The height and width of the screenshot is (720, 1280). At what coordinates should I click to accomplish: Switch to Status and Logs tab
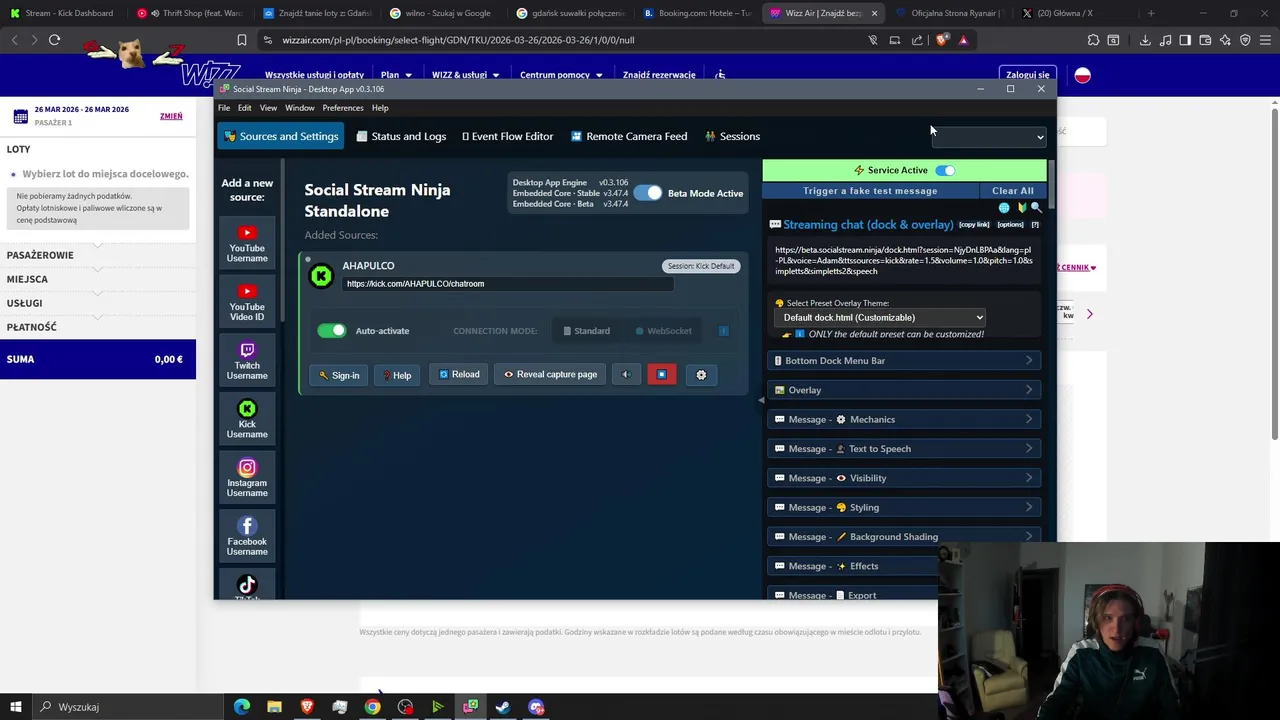tap(401, 136)
